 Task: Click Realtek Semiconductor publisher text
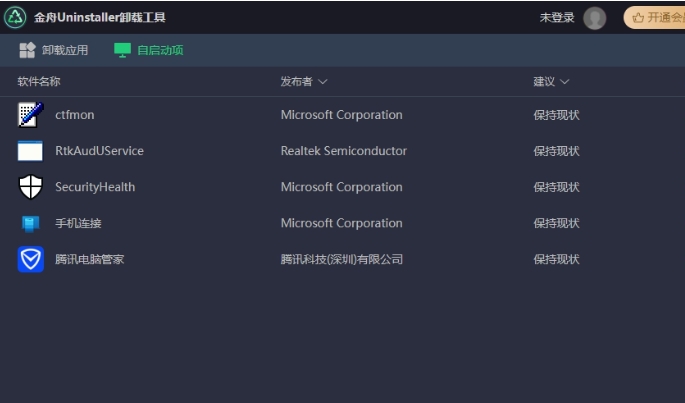(x=344, y=151)
